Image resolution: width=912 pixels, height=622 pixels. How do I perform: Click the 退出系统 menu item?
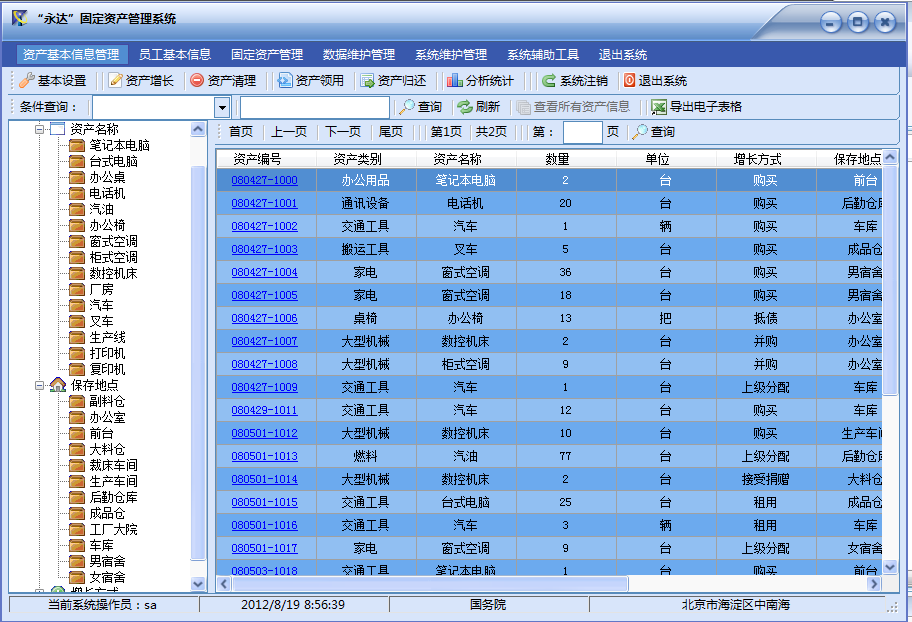point(623,55)
